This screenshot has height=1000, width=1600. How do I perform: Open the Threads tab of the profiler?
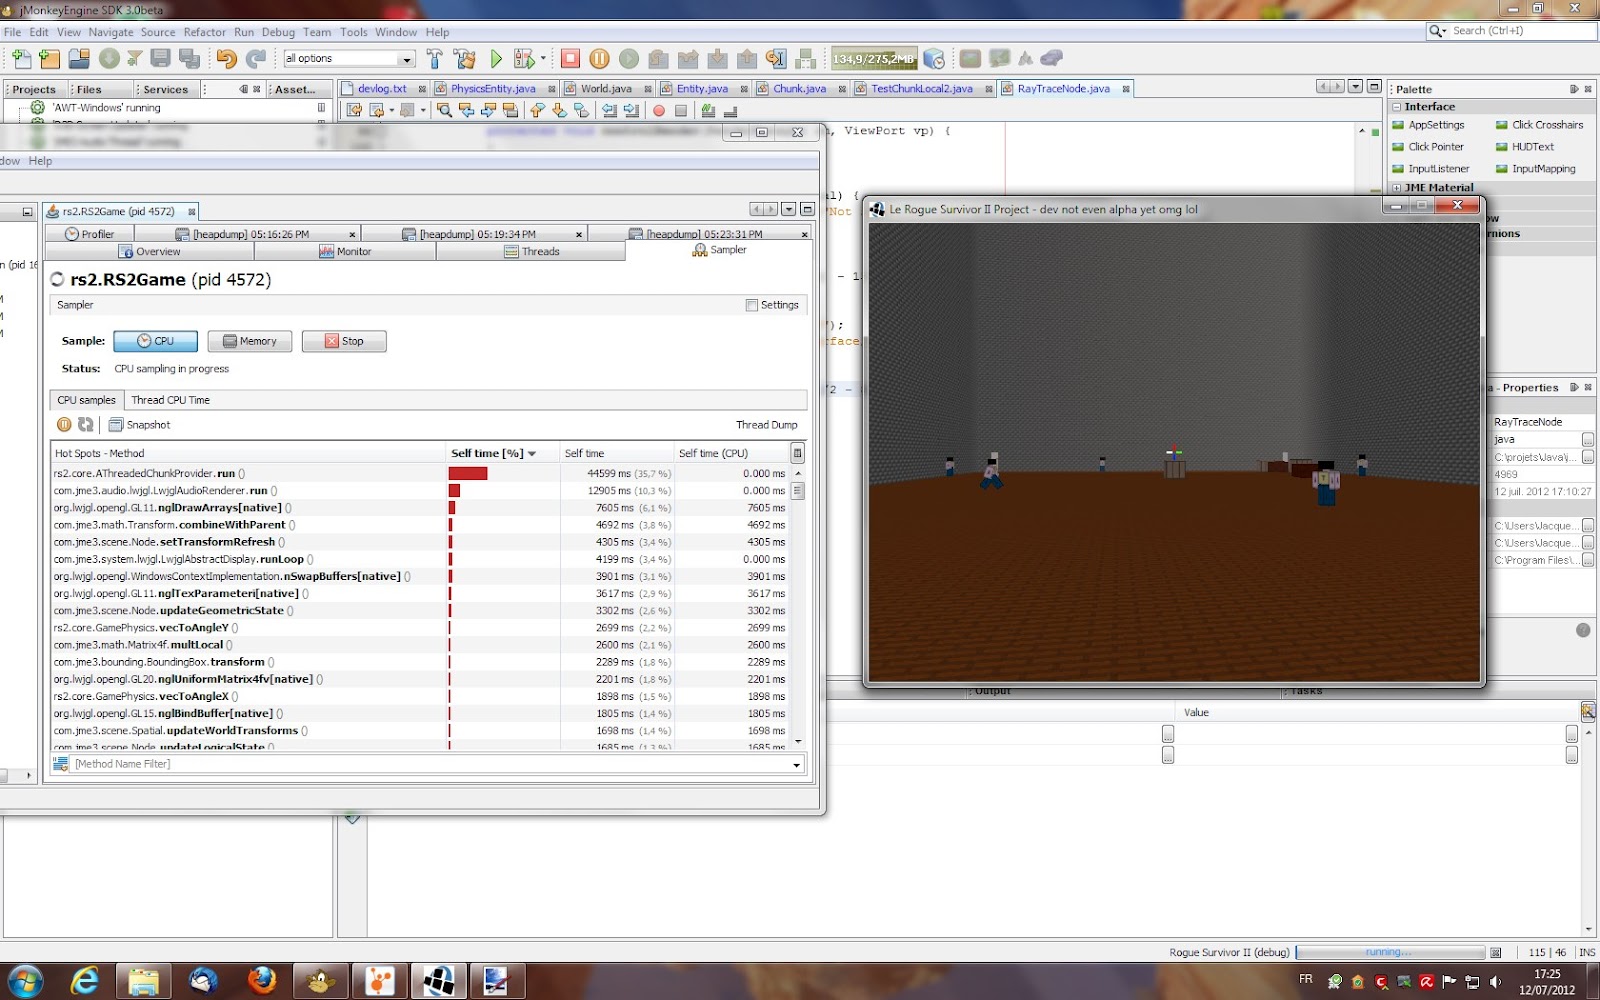tap(531, 252)
